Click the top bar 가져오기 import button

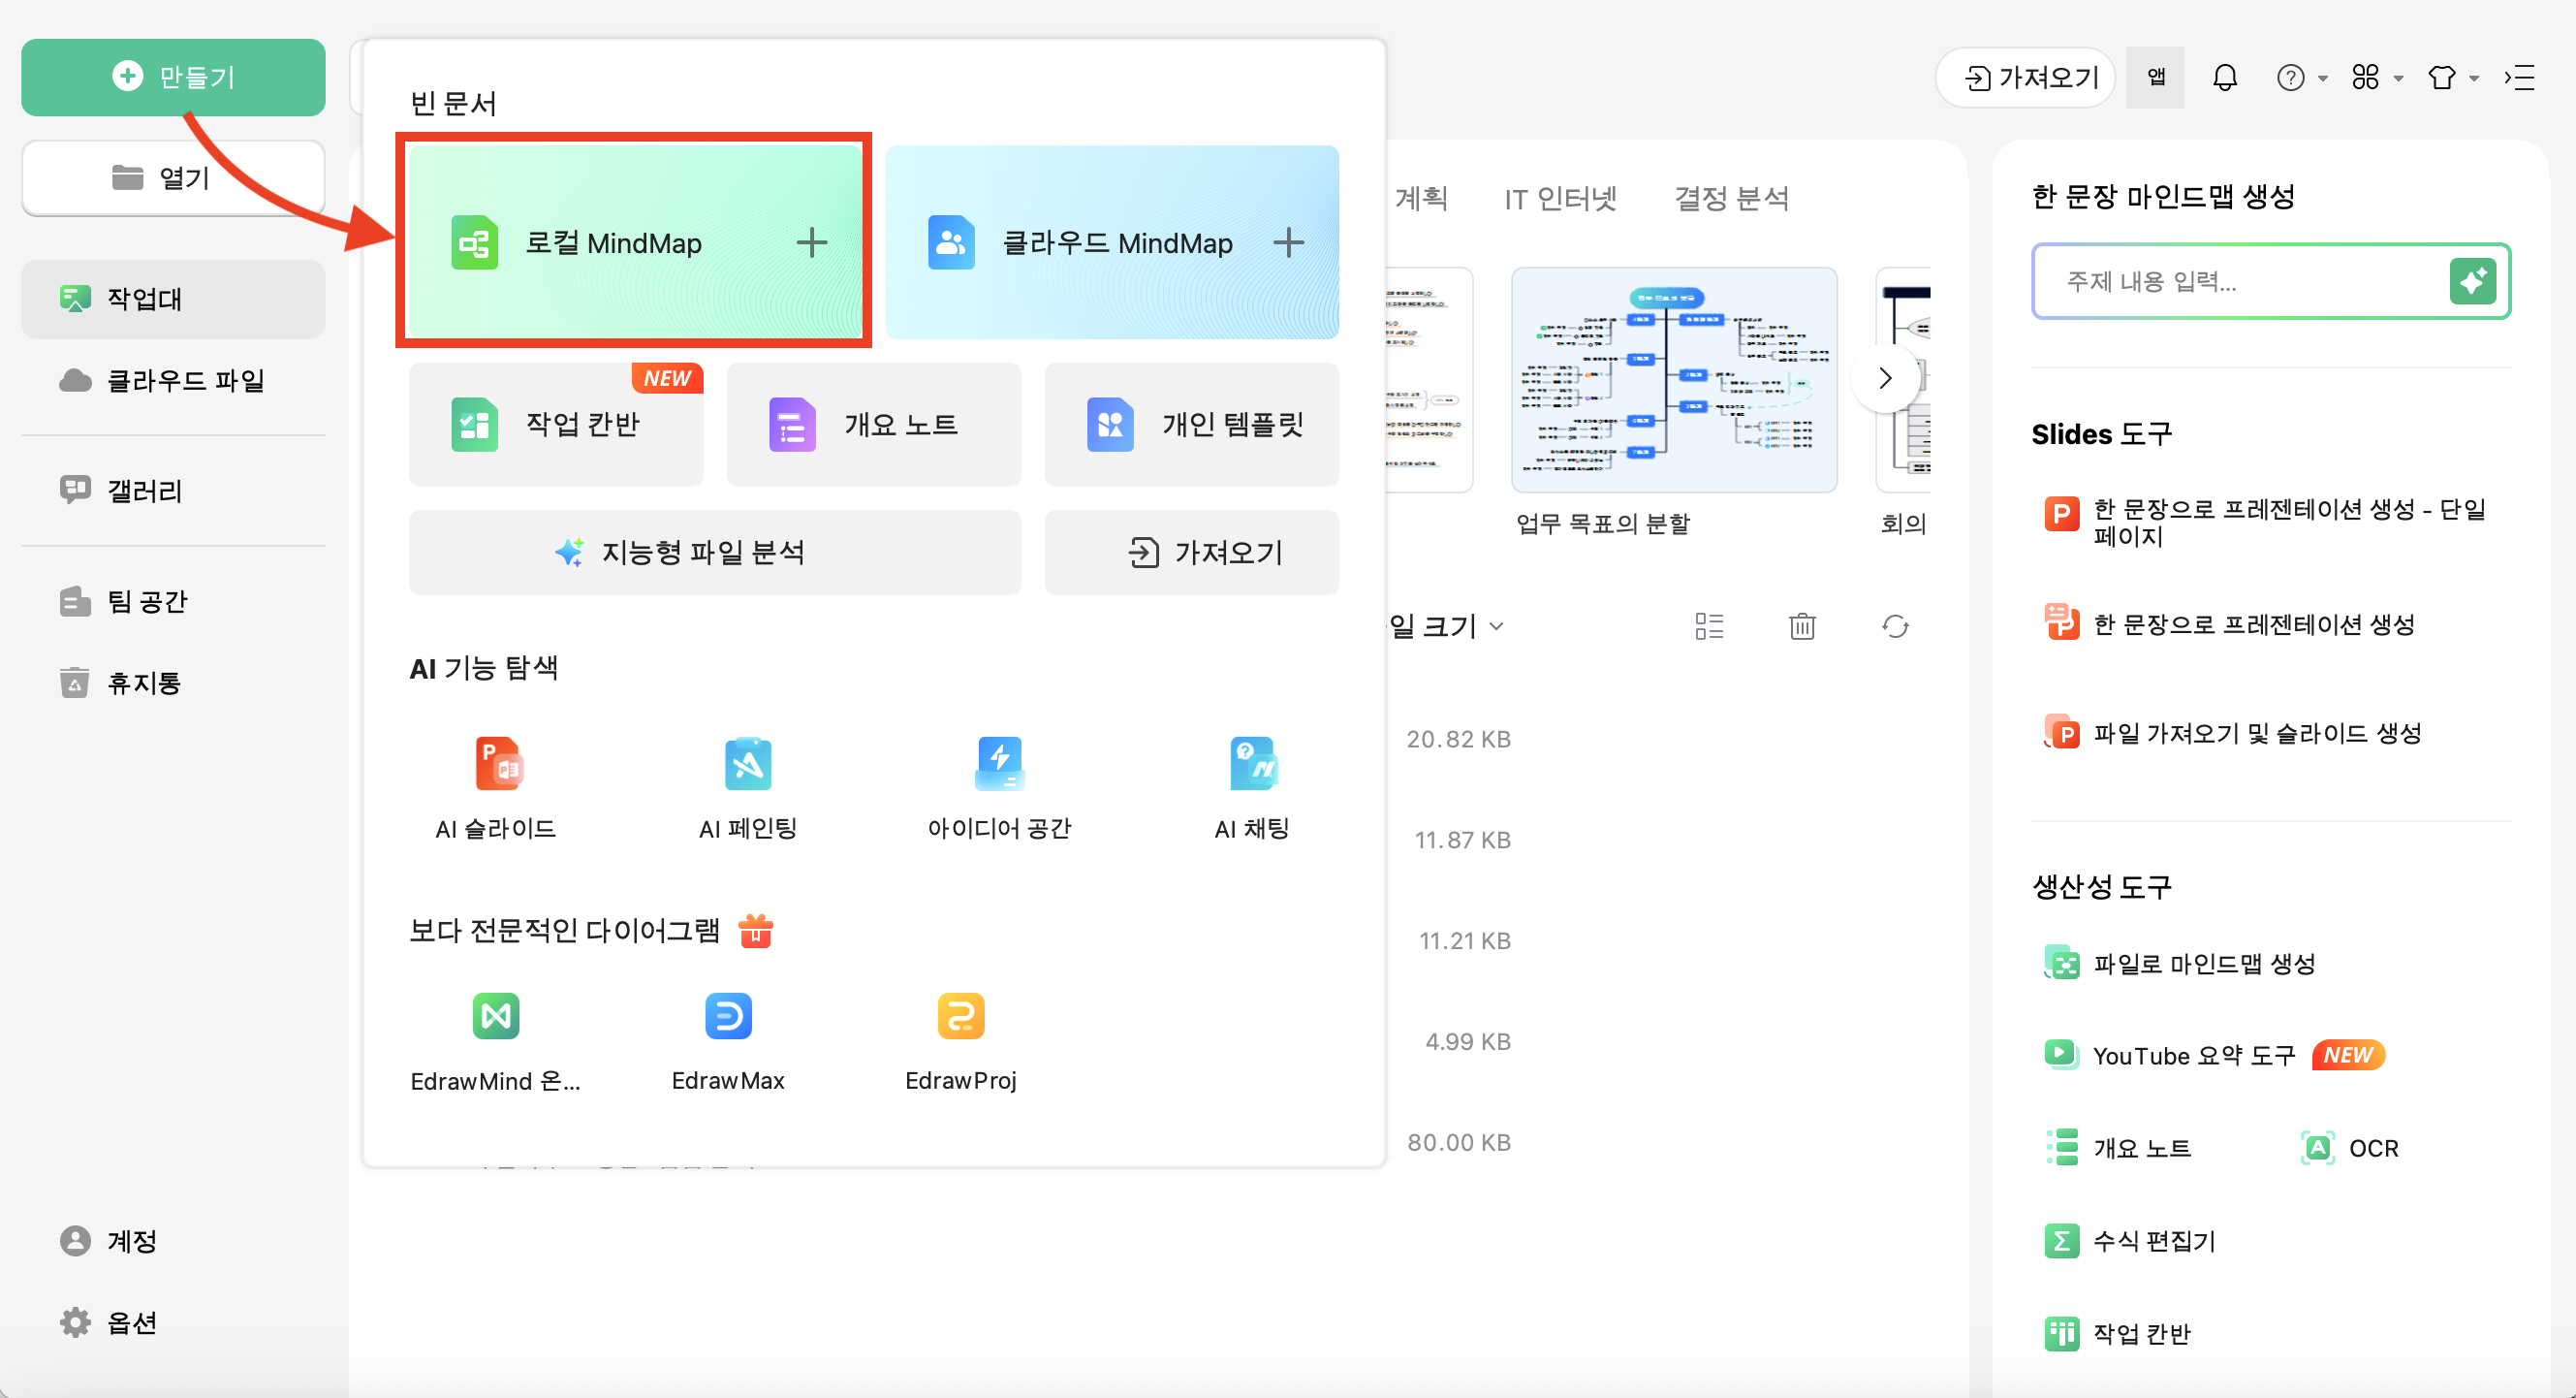[x=2025, y=77]
